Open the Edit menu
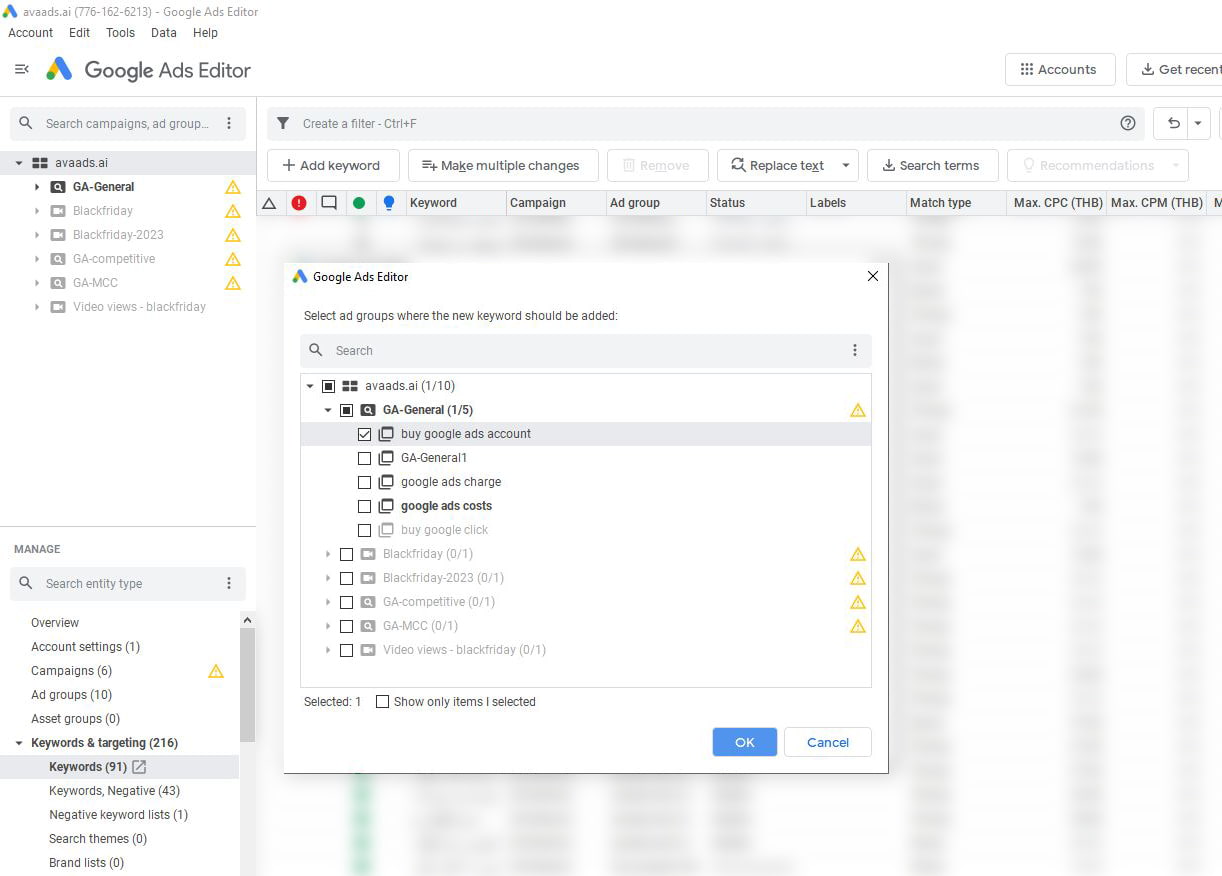Screen dimensions: 1222x876 coord(79,33)
